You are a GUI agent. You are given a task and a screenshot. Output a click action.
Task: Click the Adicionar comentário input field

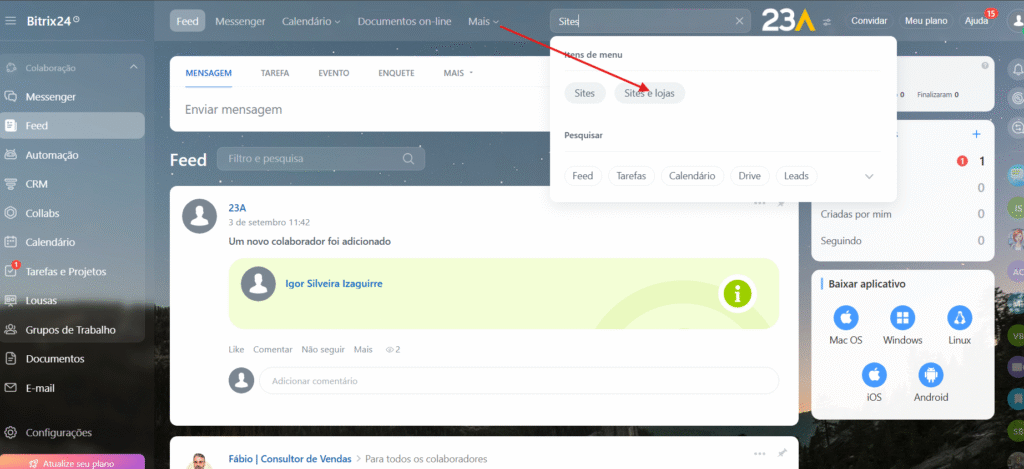point(518,381)
